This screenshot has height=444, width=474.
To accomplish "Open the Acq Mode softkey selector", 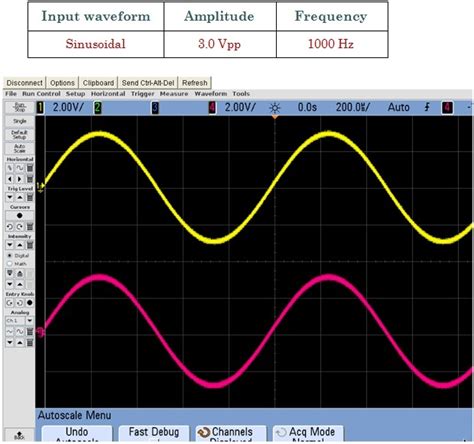I will 308,434.
